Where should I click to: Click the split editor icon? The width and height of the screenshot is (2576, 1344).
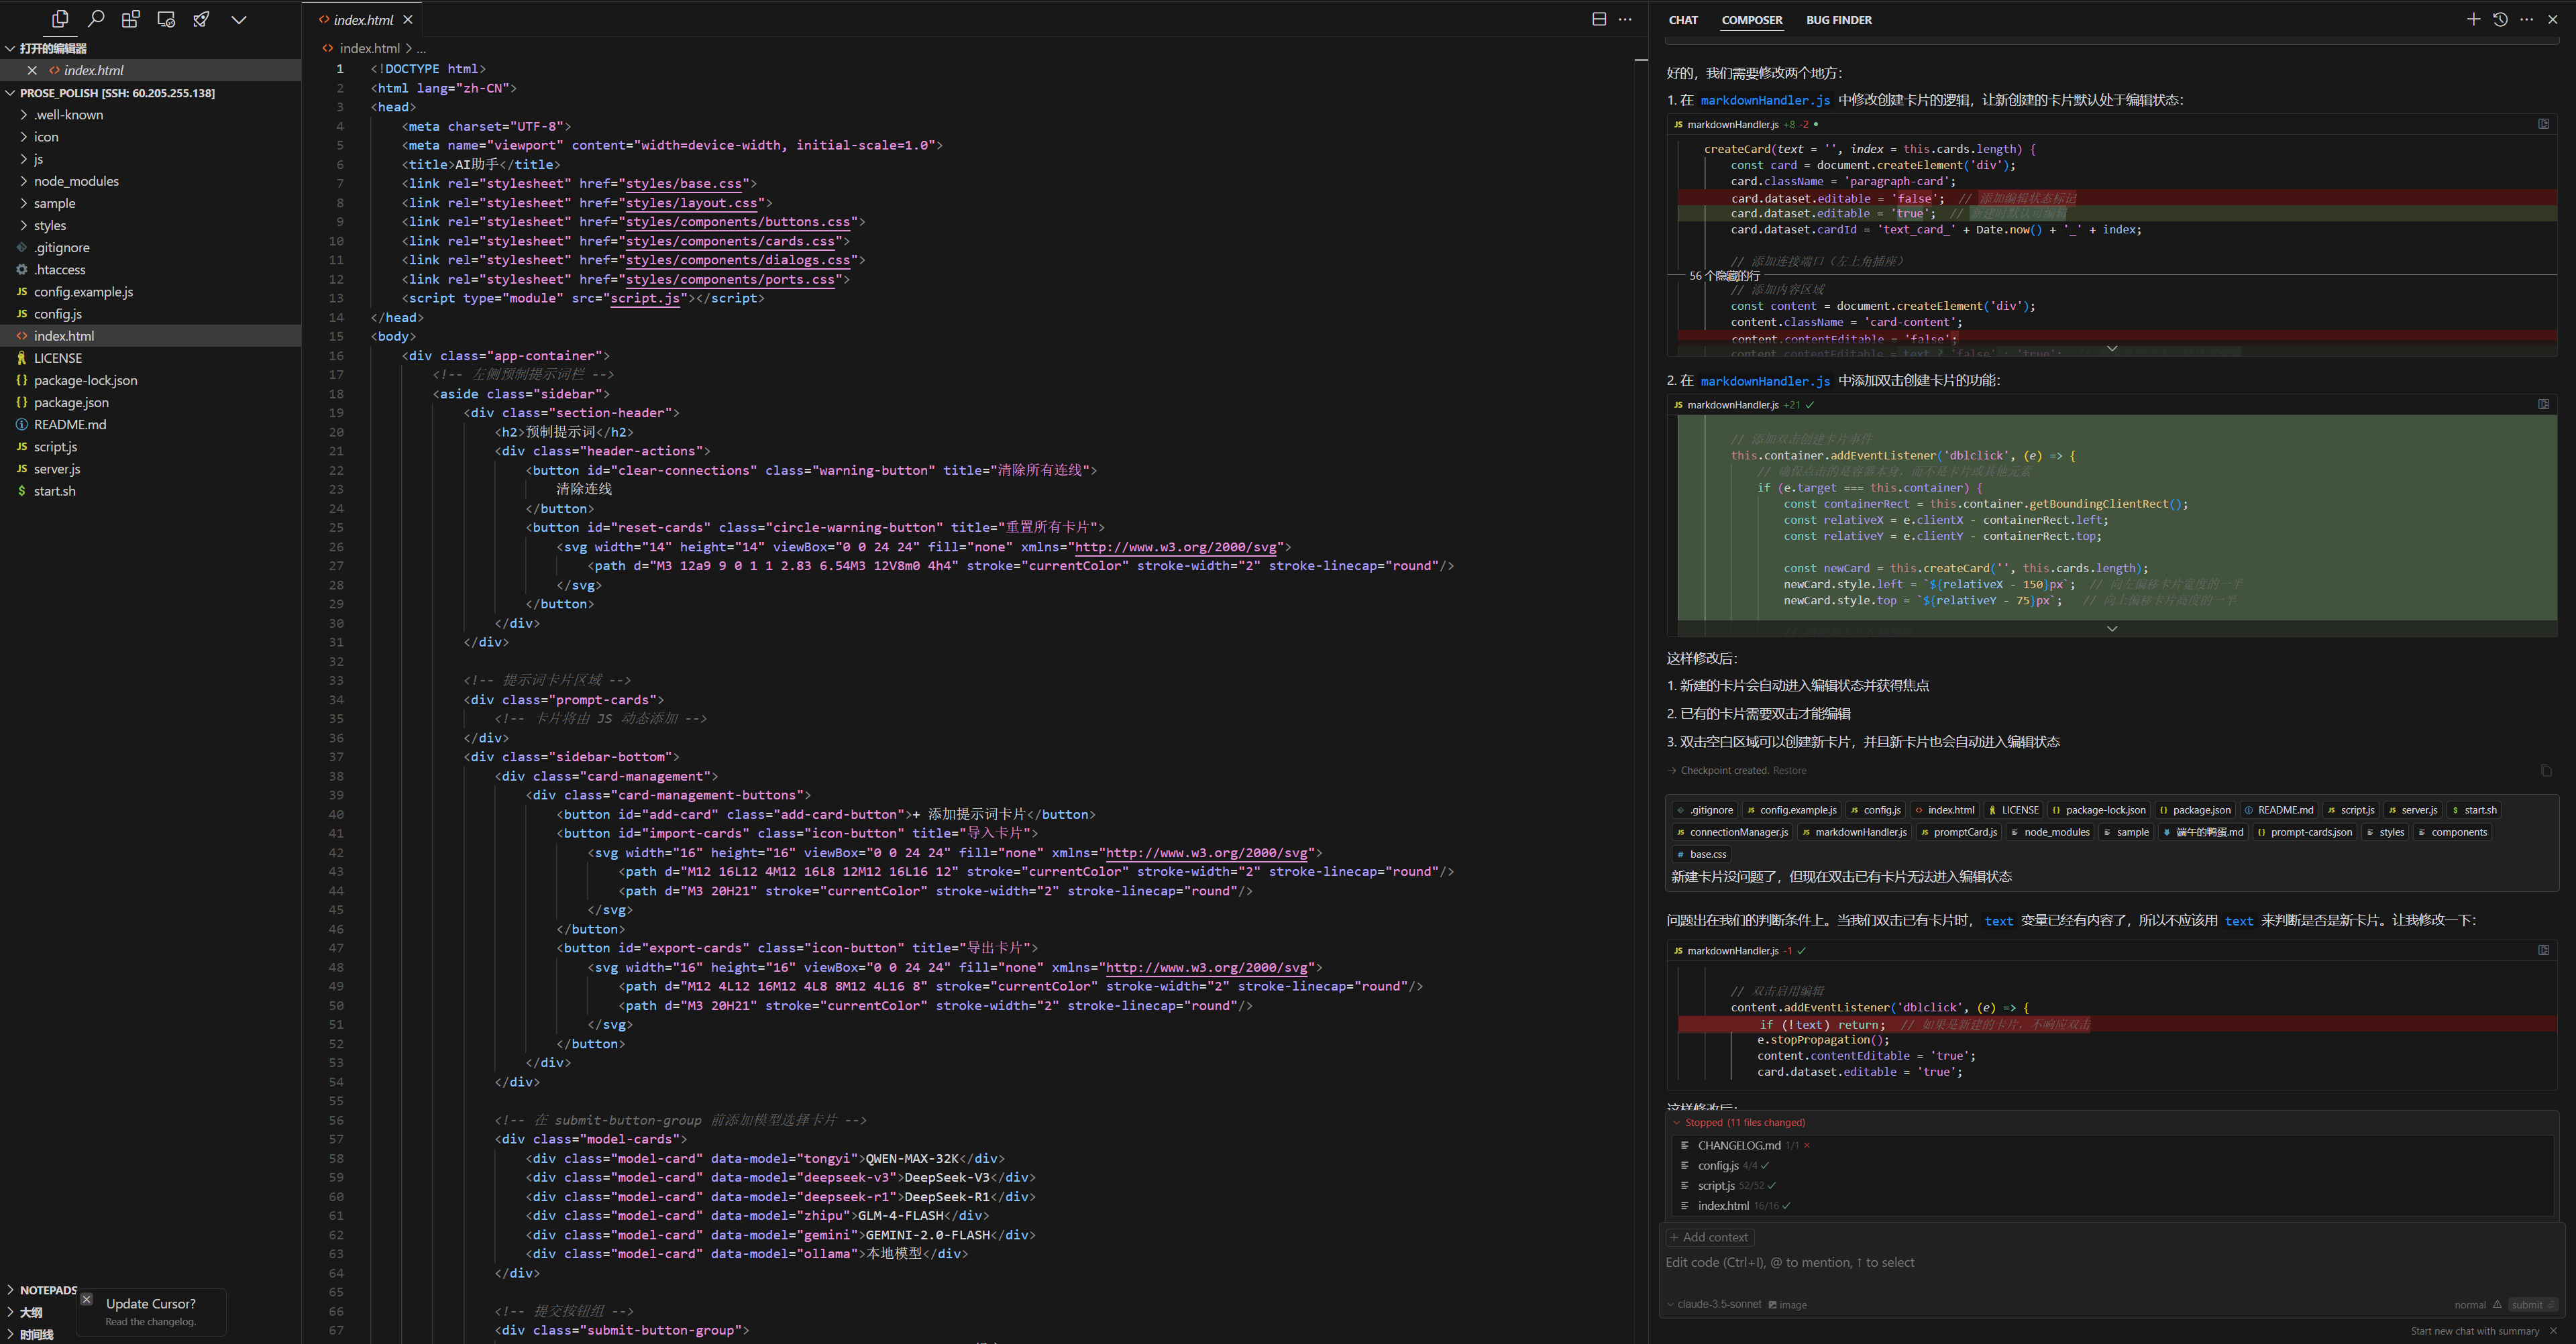1599,19
